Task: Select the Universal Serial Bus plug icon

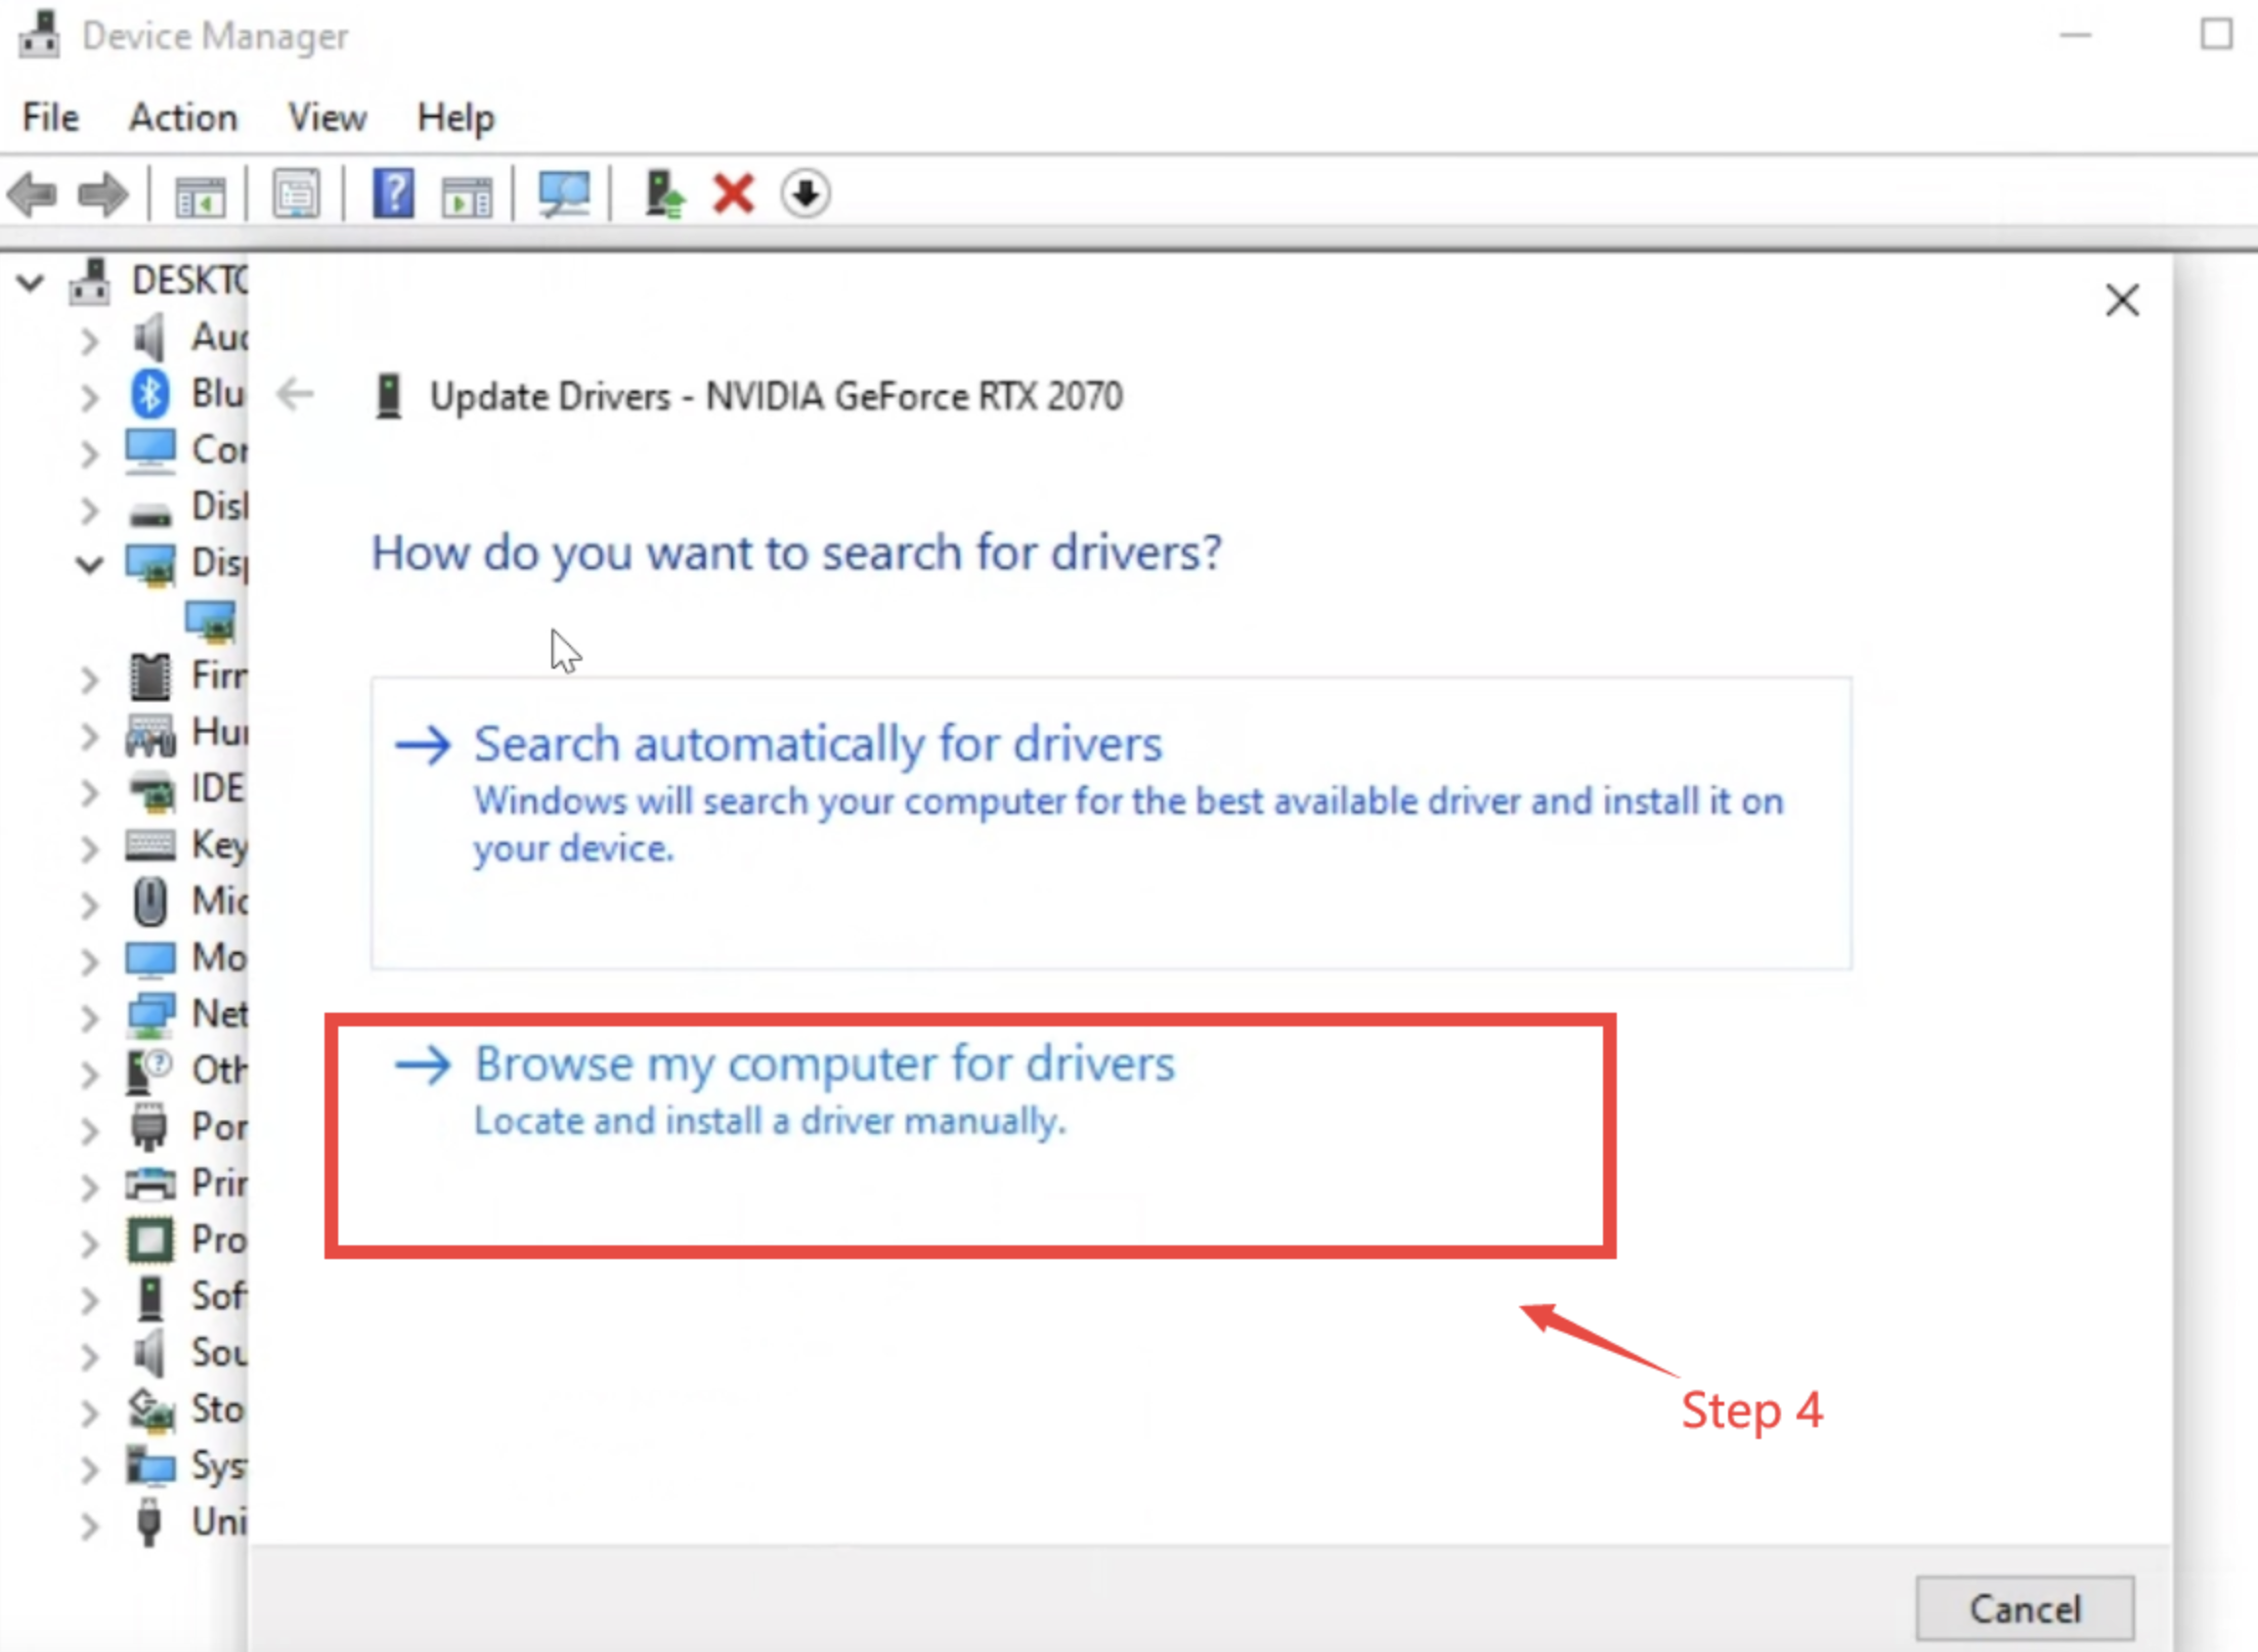Action: 149,1522
